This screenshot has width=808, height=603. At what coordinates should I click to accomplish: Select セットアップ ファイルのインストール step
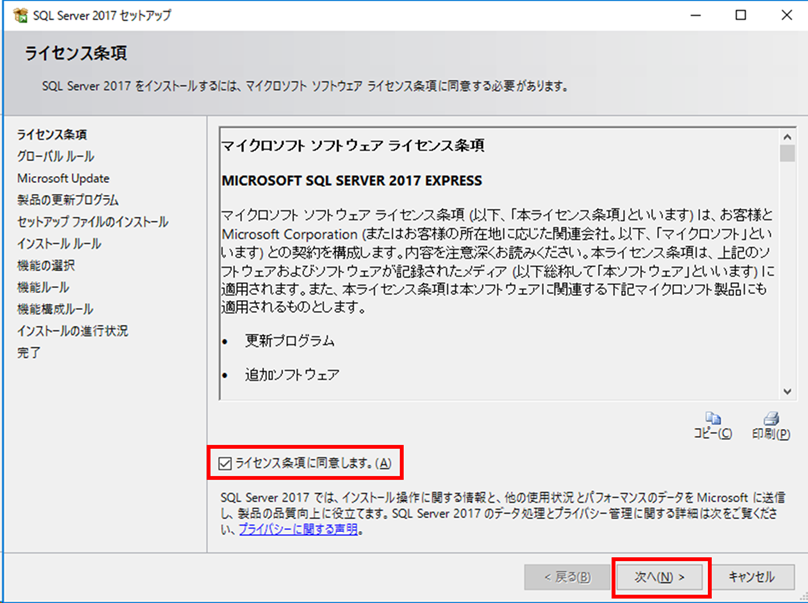93,222
